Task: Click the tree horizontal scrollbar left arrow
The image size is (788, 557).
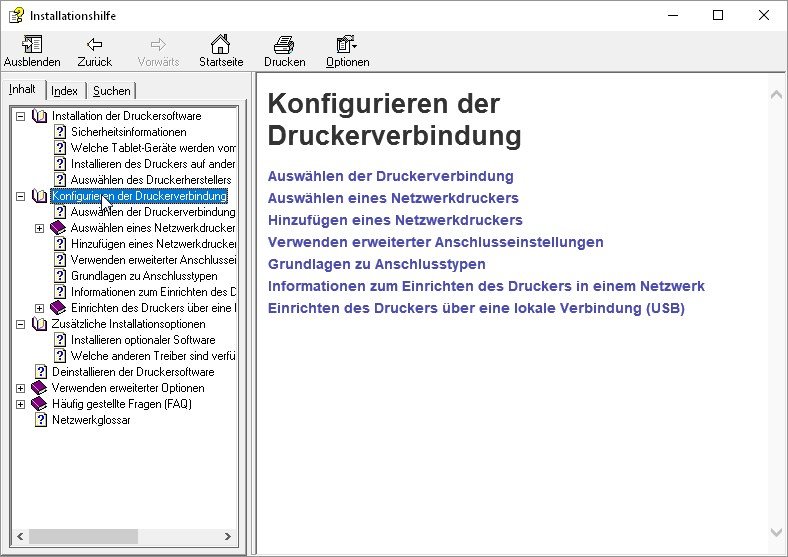Action: pos(20,536)
